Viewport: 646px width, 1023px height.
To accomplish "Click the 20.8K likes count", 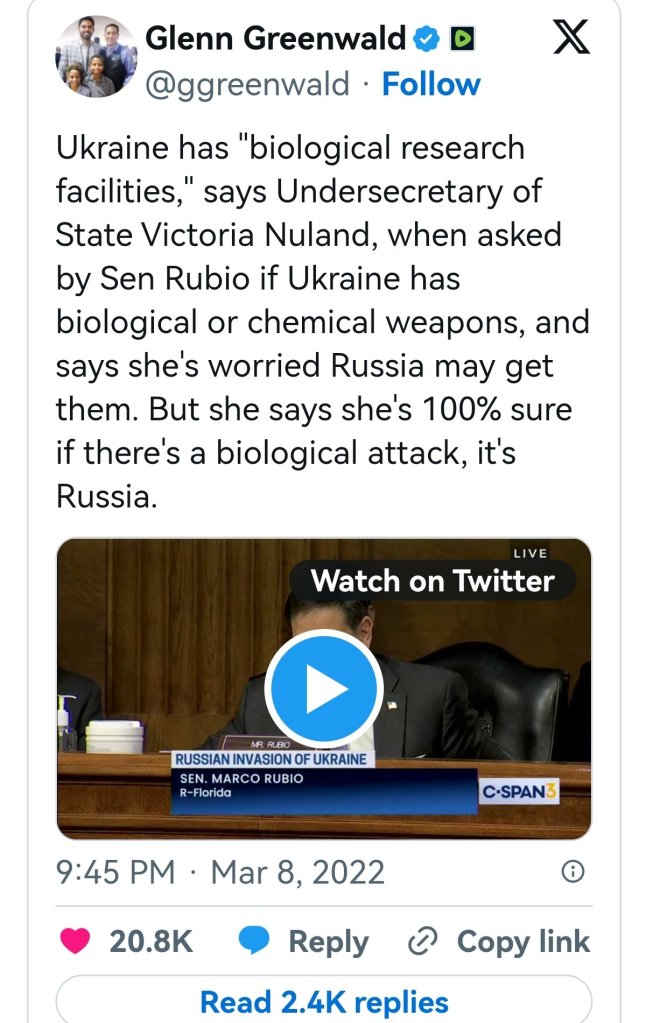I will point(151,941).
